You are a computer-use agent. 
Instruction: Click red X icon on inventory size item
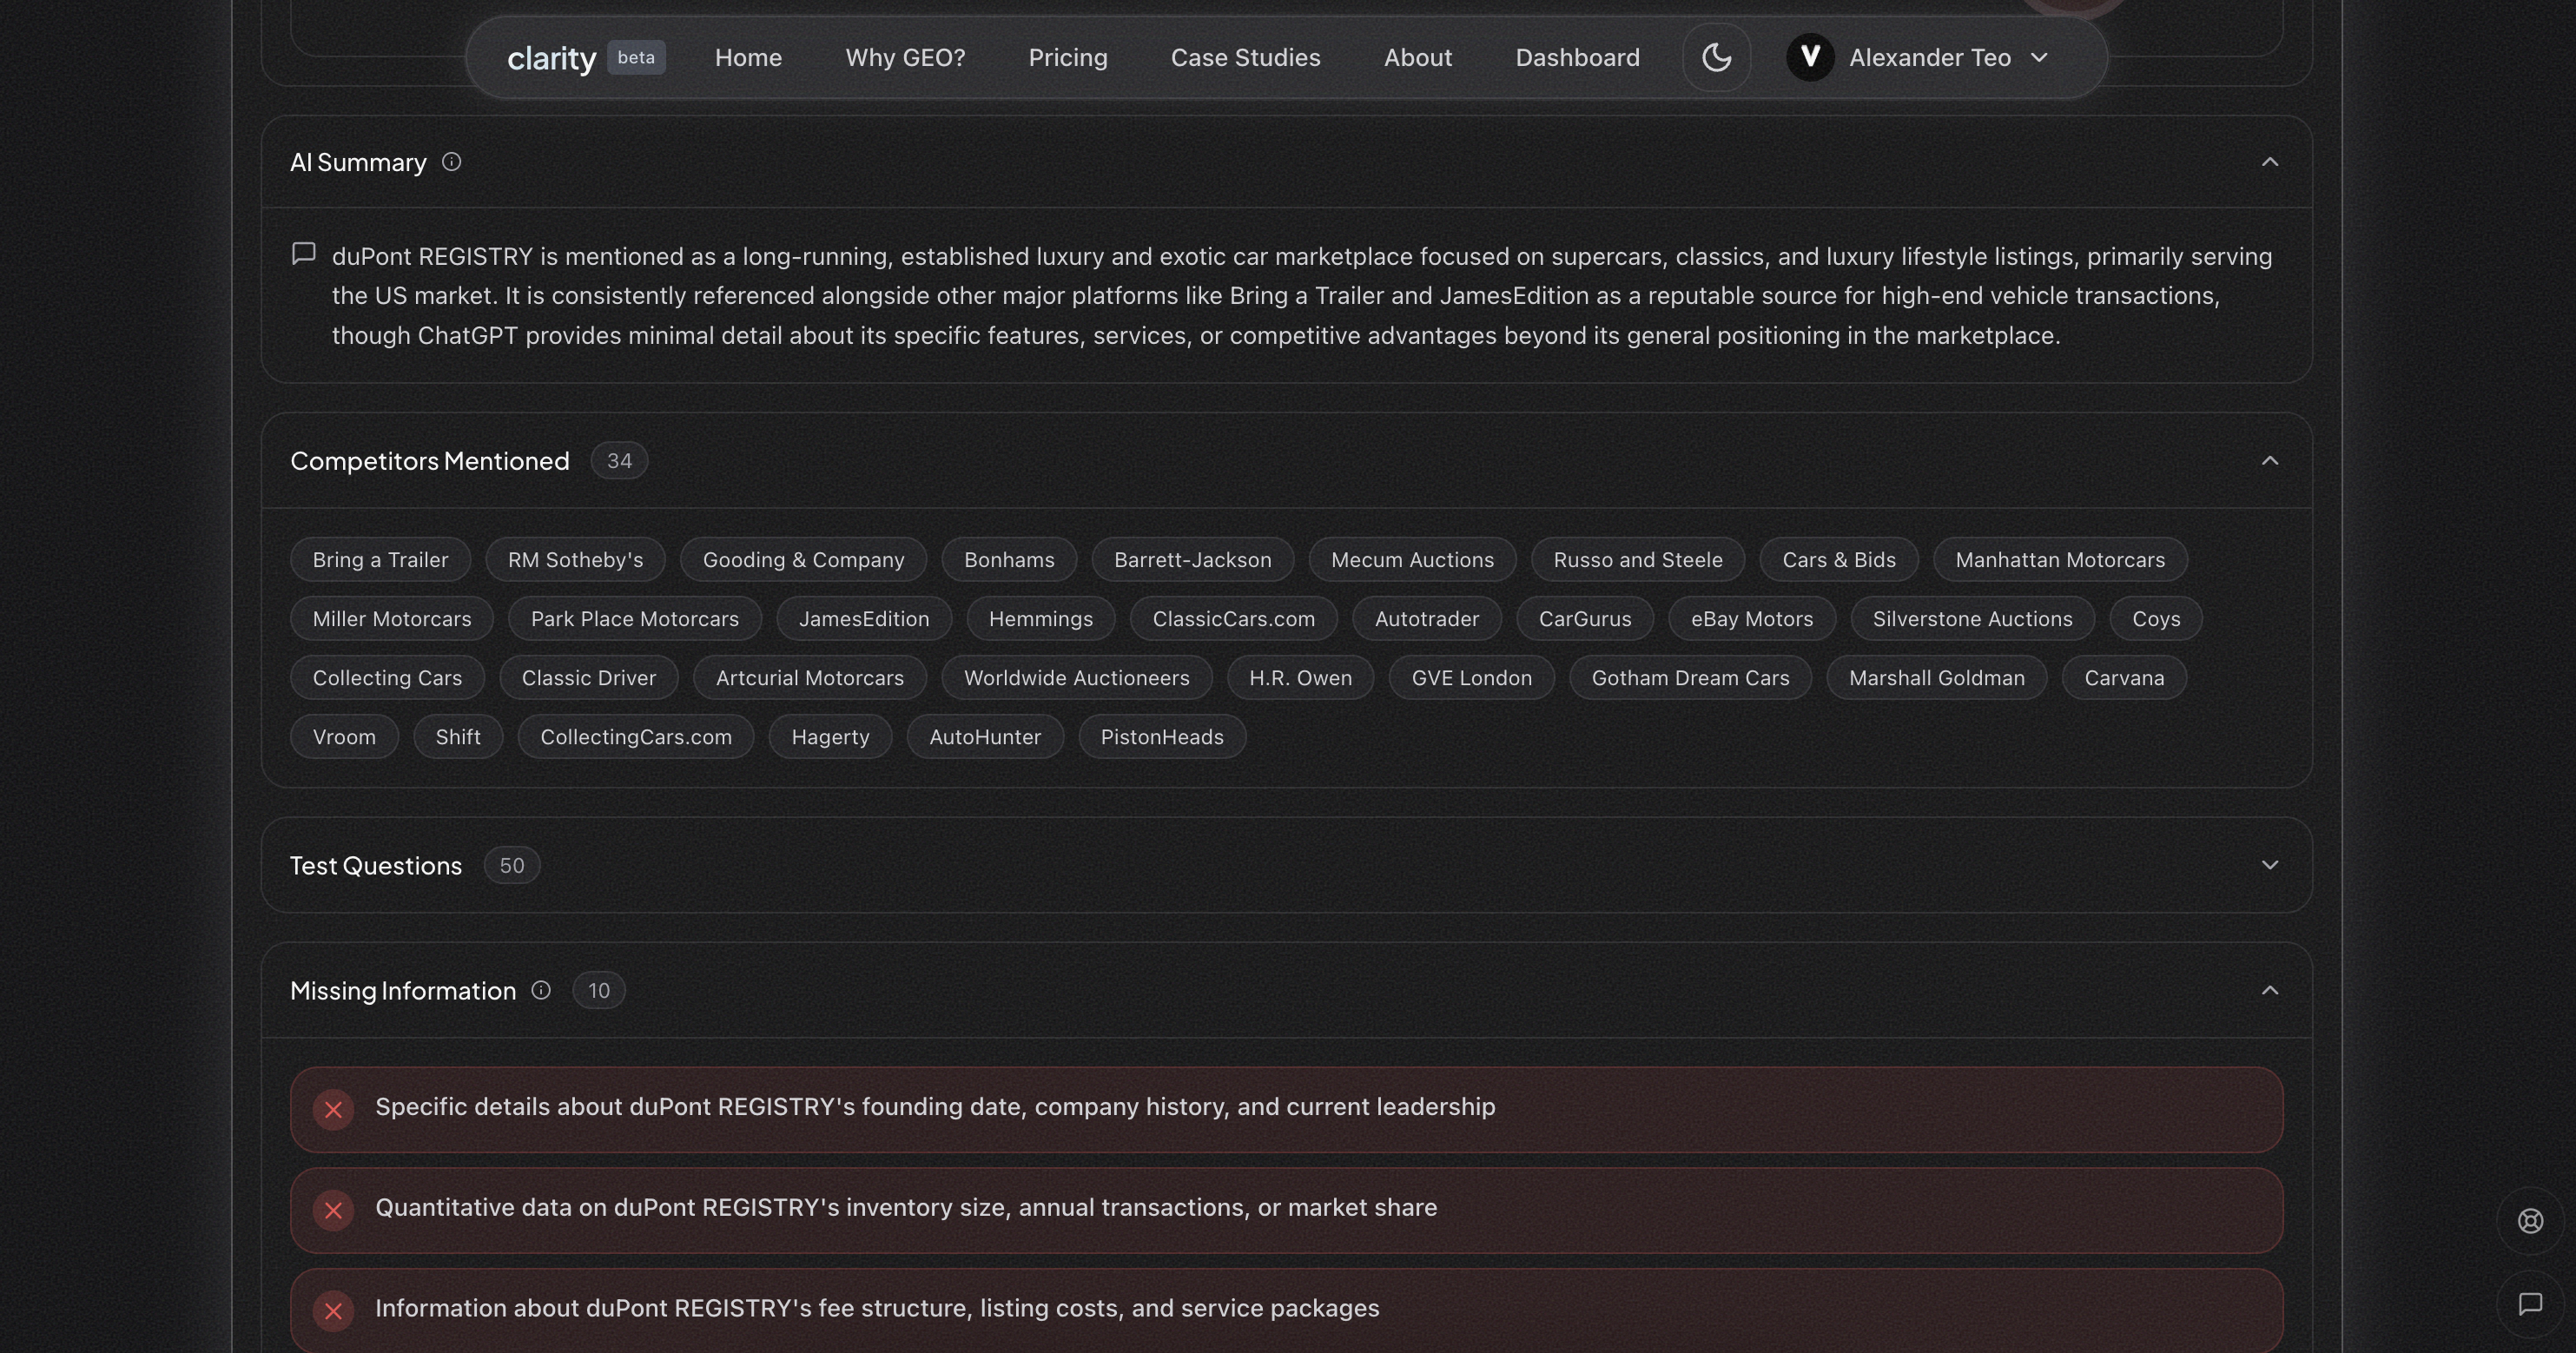click(x=334, y=1211)
